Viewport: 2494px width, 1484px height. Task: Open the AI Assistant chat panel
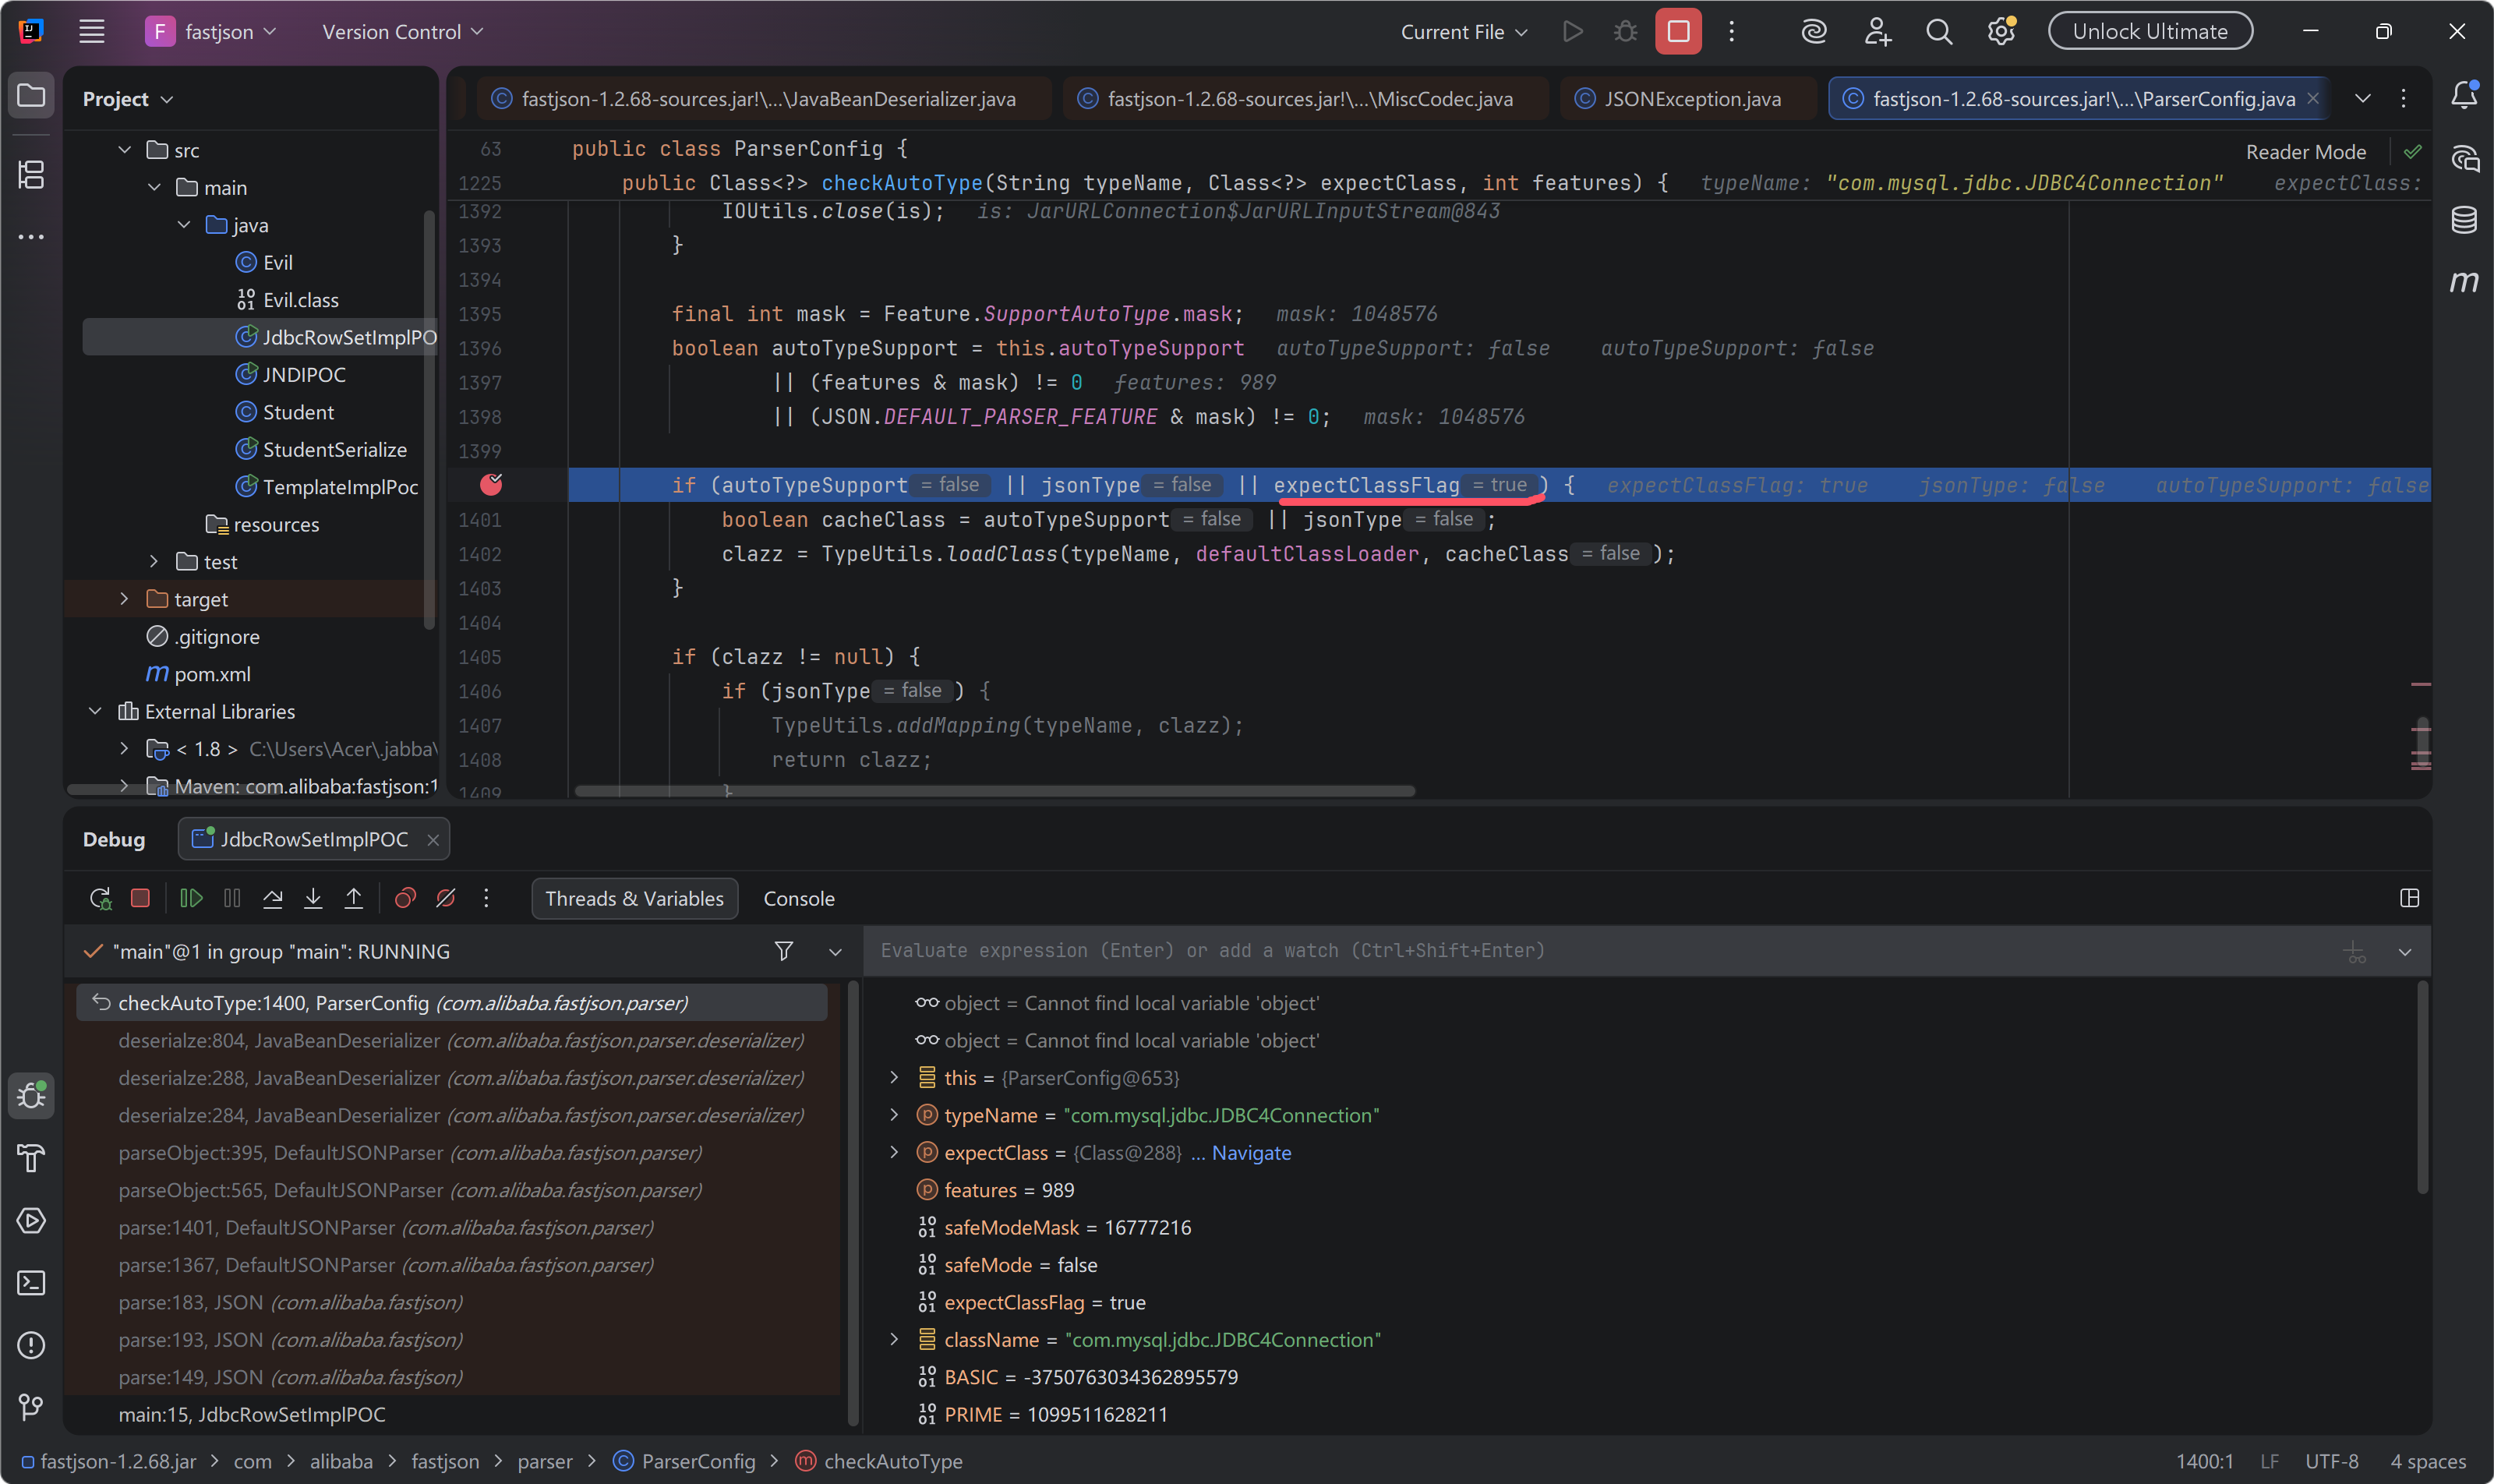point(2464,158)
